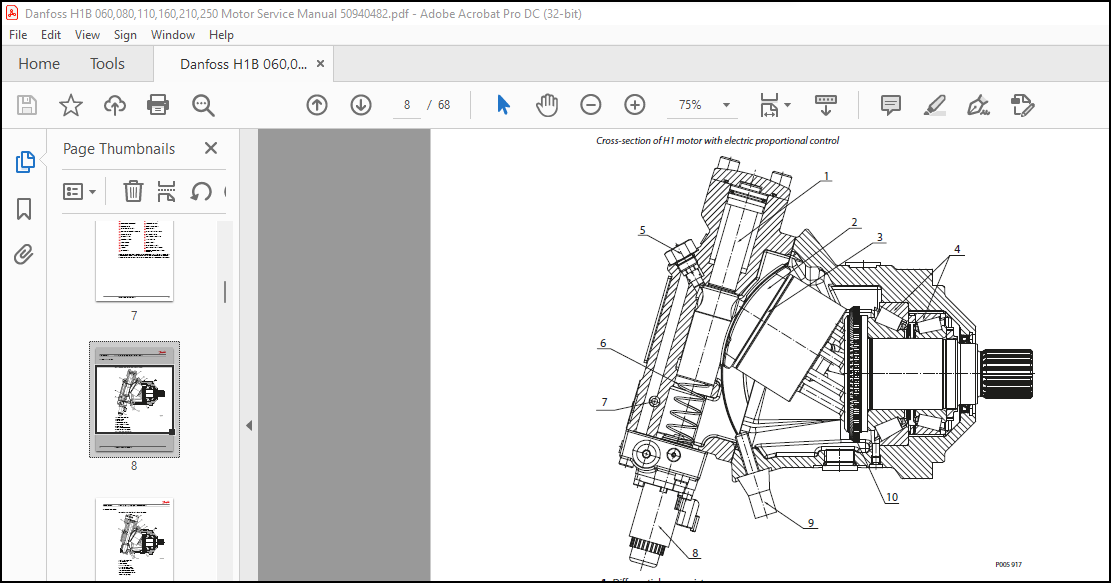Click the '68' total page count
Image resolution: width=1111 pixels, height=583 pixels.
(444, 105)
